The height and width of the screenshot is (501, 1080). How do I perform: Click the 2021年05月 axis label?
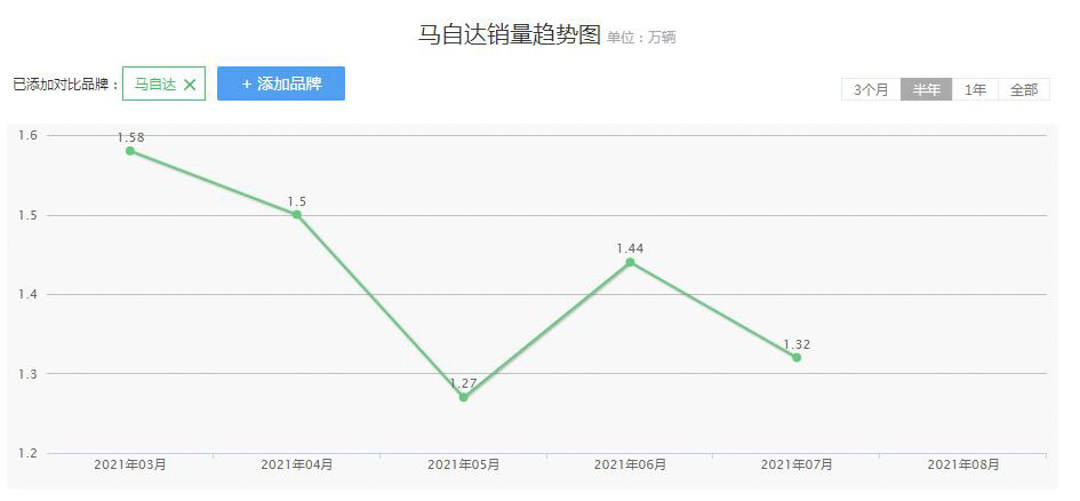[464, 464]
